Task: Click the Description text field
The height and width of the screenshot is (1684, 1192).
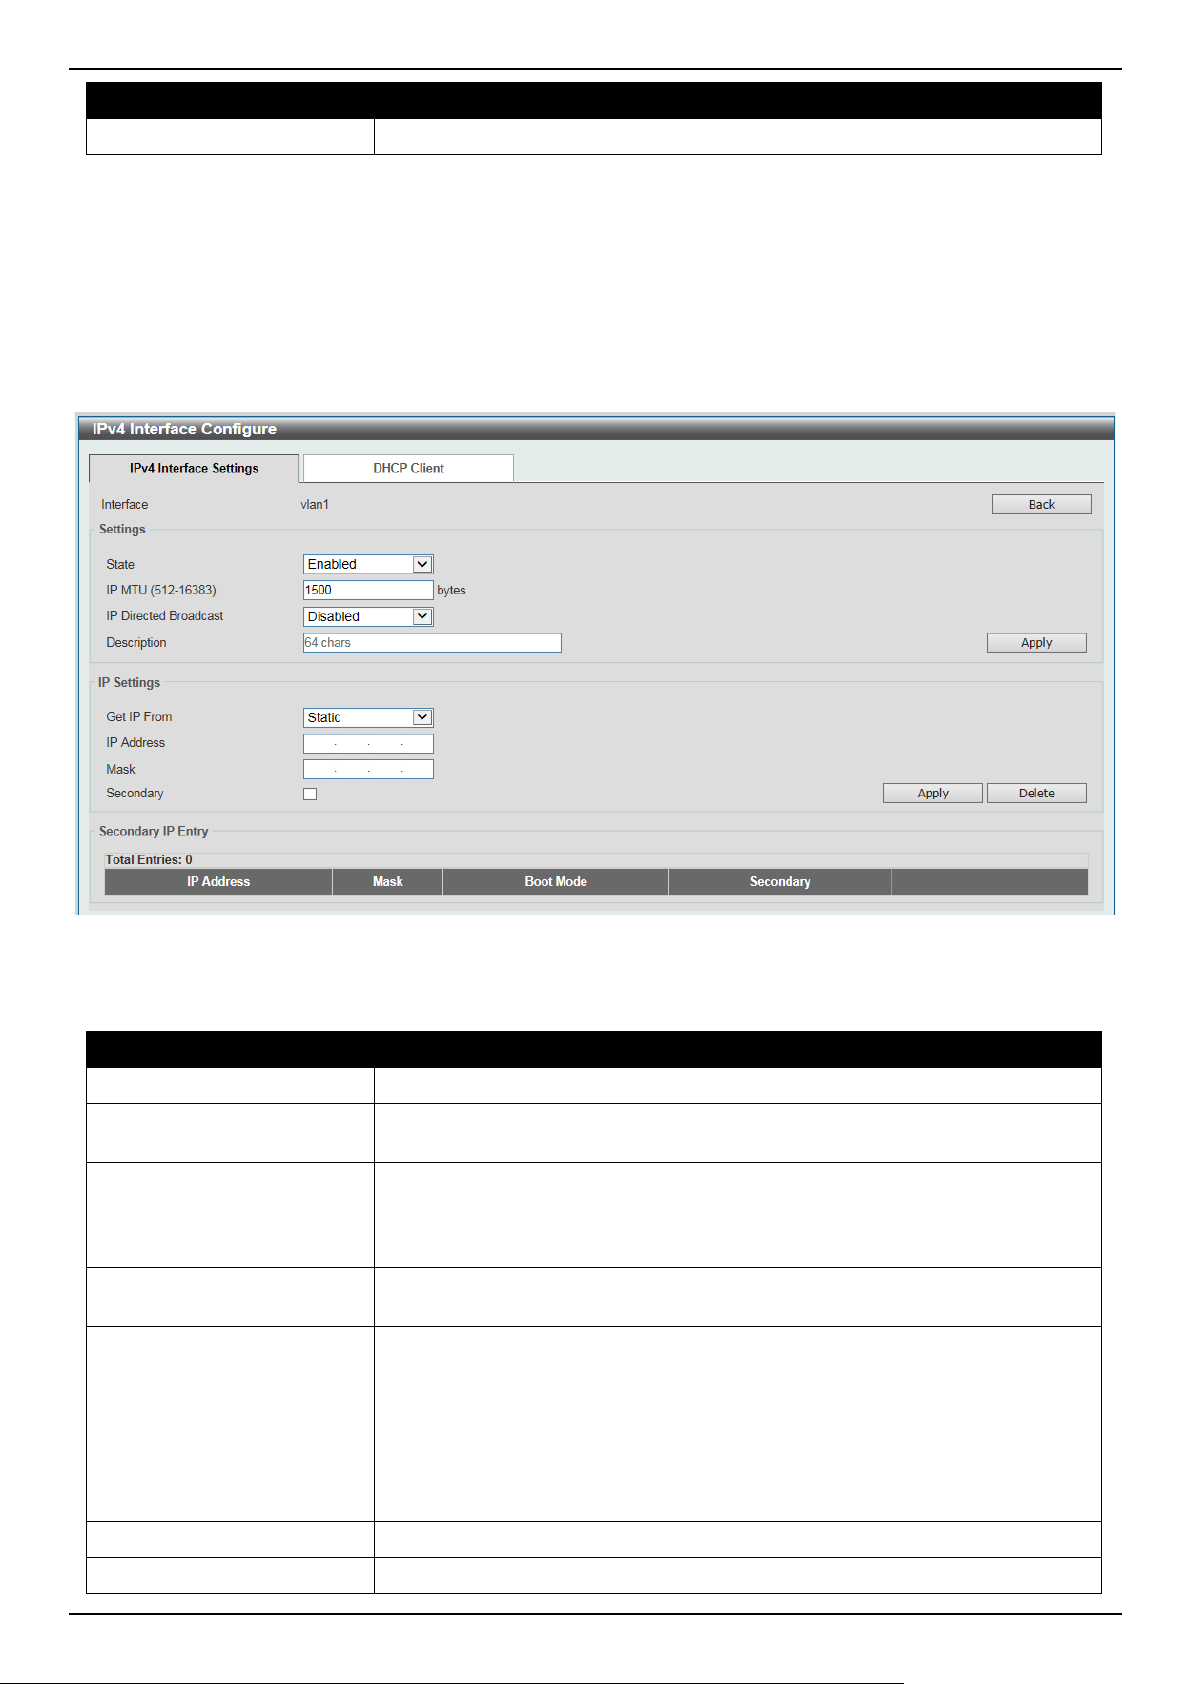Action: (432, 643)
